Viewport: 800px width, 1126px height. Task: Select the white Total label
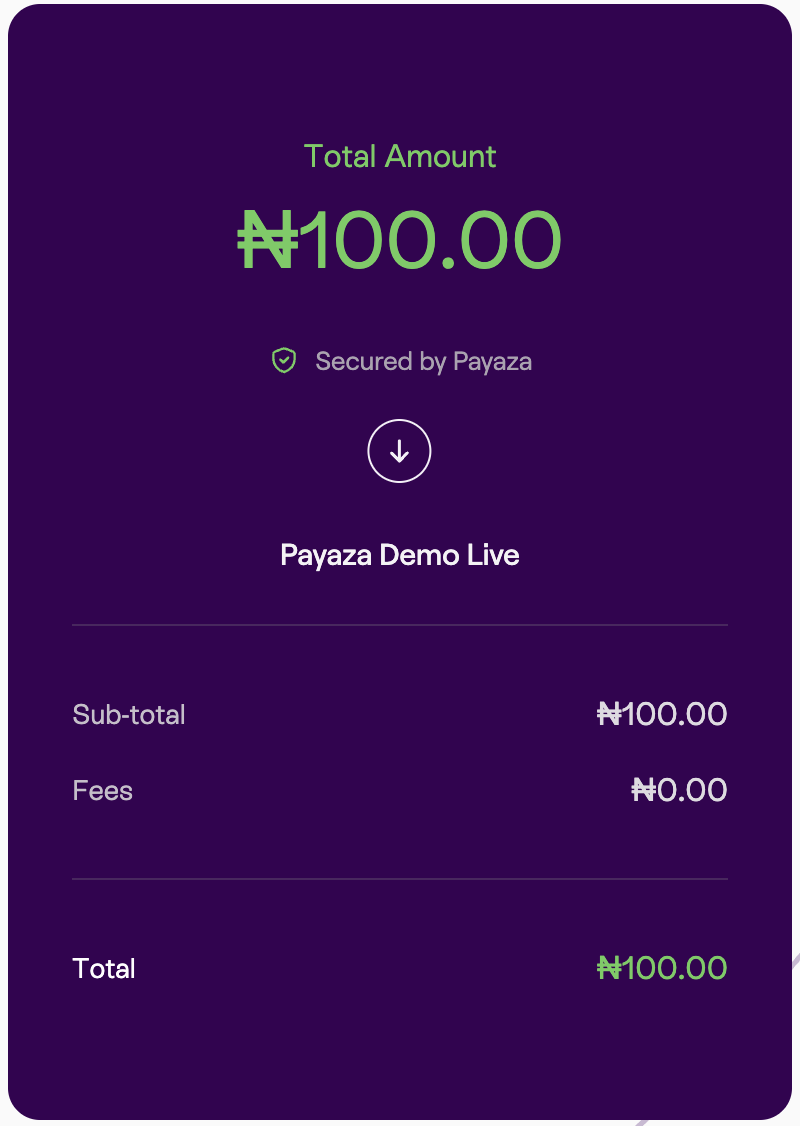(x=104, y=969)
